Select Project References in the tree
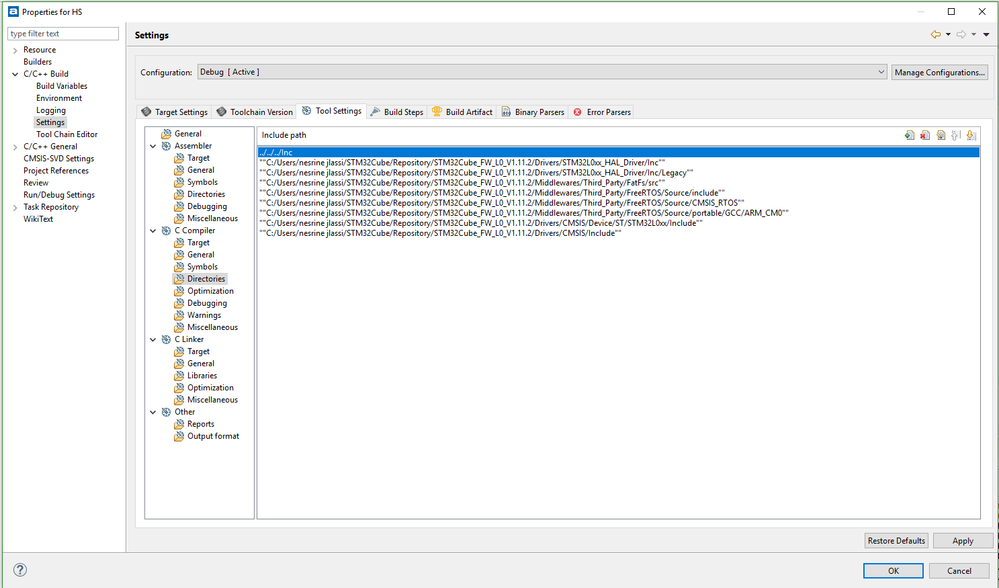The height and width of the screenshot is (588, 999). click(56, 171)
